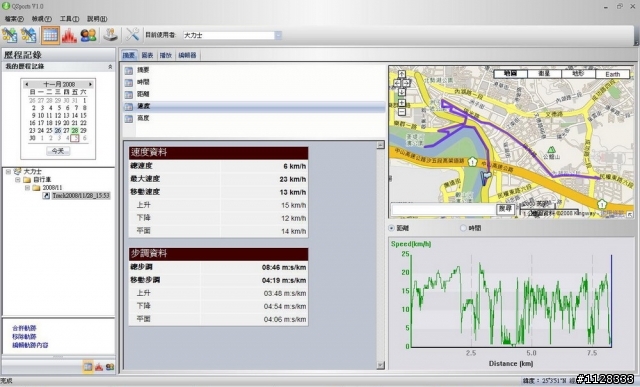Switch to the 編輯器 tab
This screenshot has width=640, height=387.
point(187,55)
